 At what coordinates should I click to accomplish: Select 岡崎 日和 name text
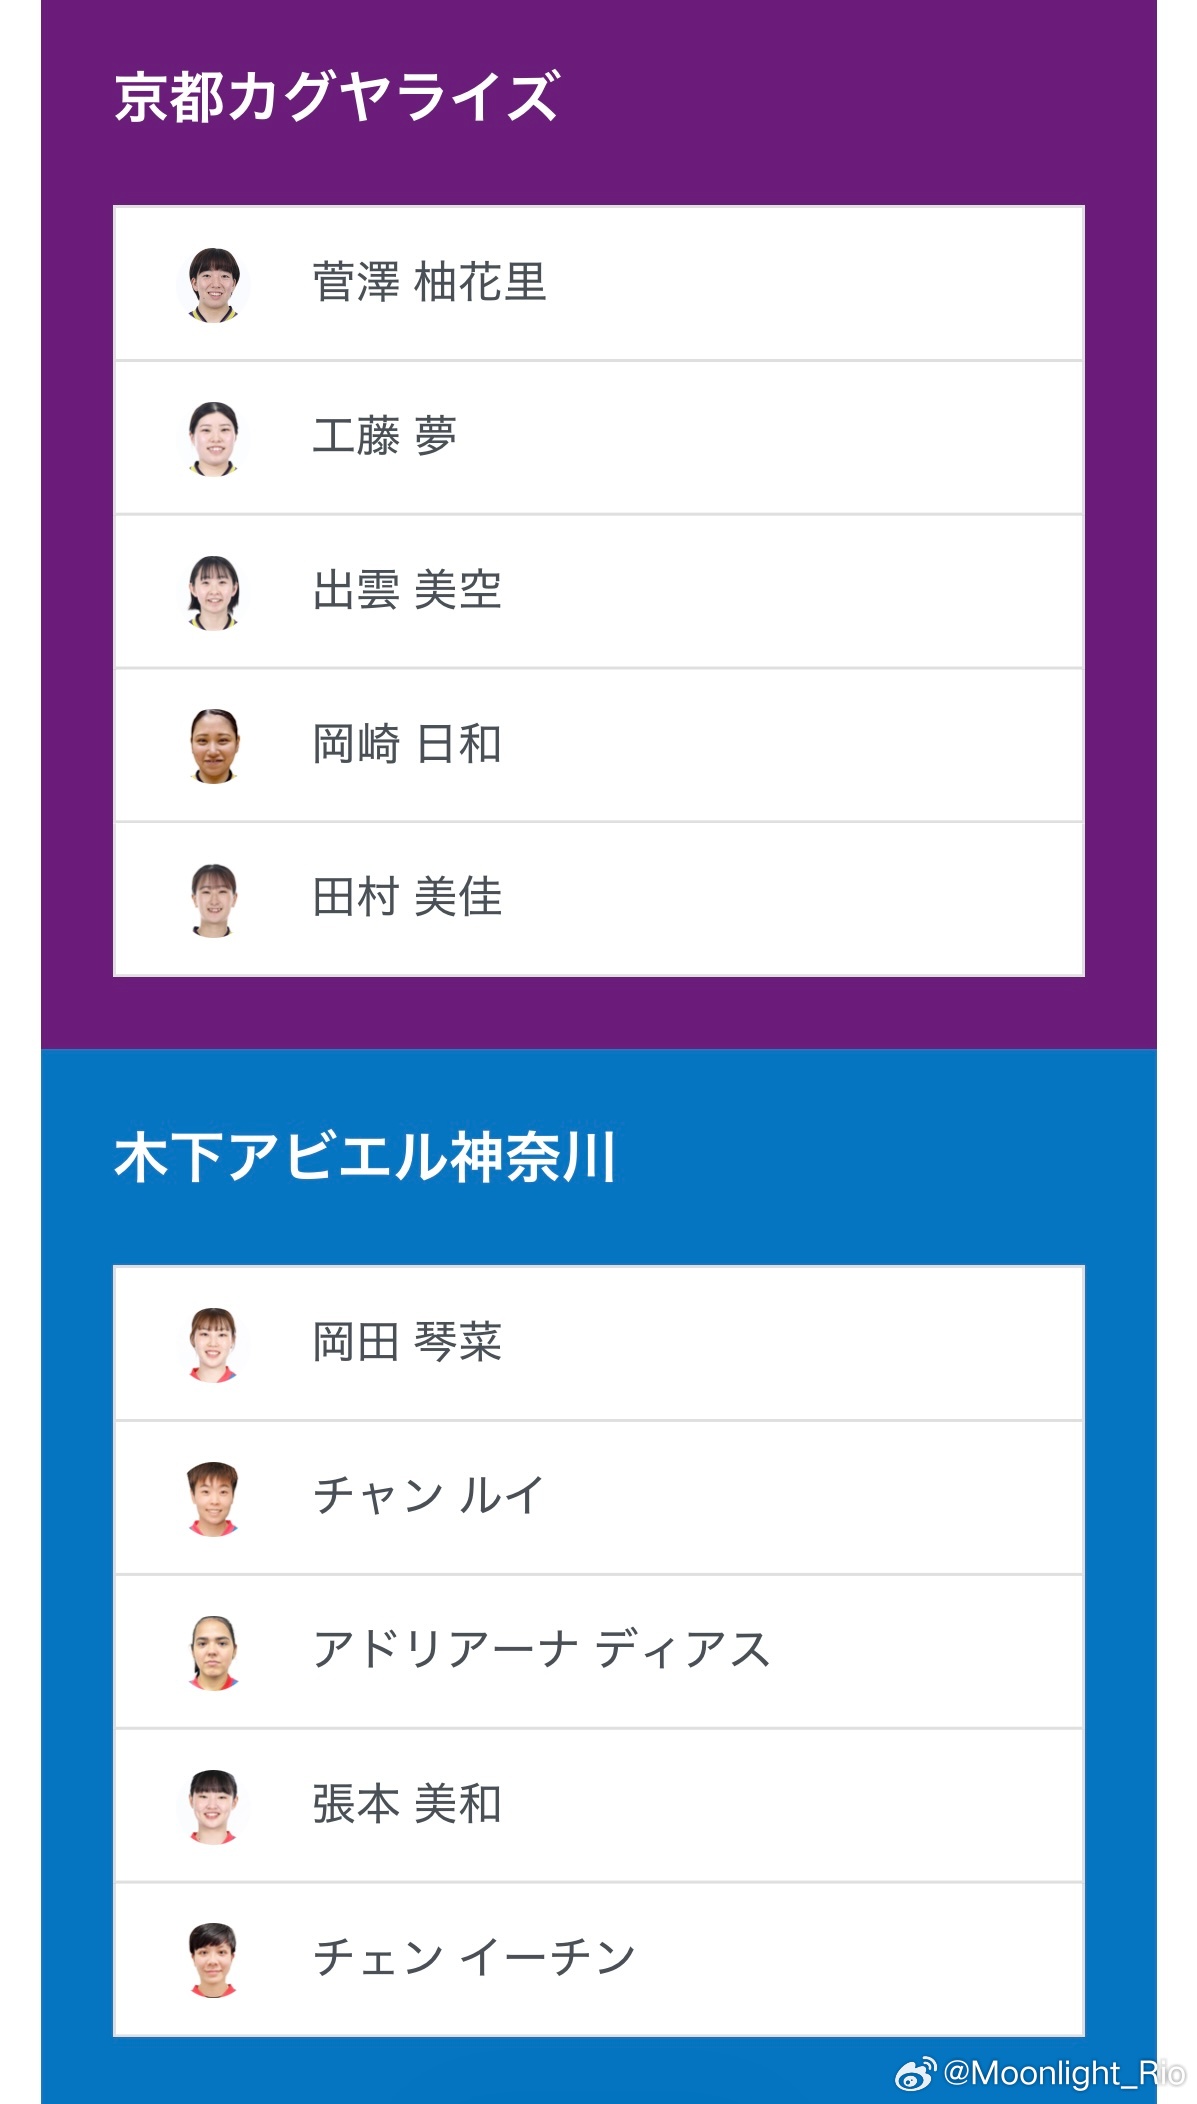[x=407, y=745]
